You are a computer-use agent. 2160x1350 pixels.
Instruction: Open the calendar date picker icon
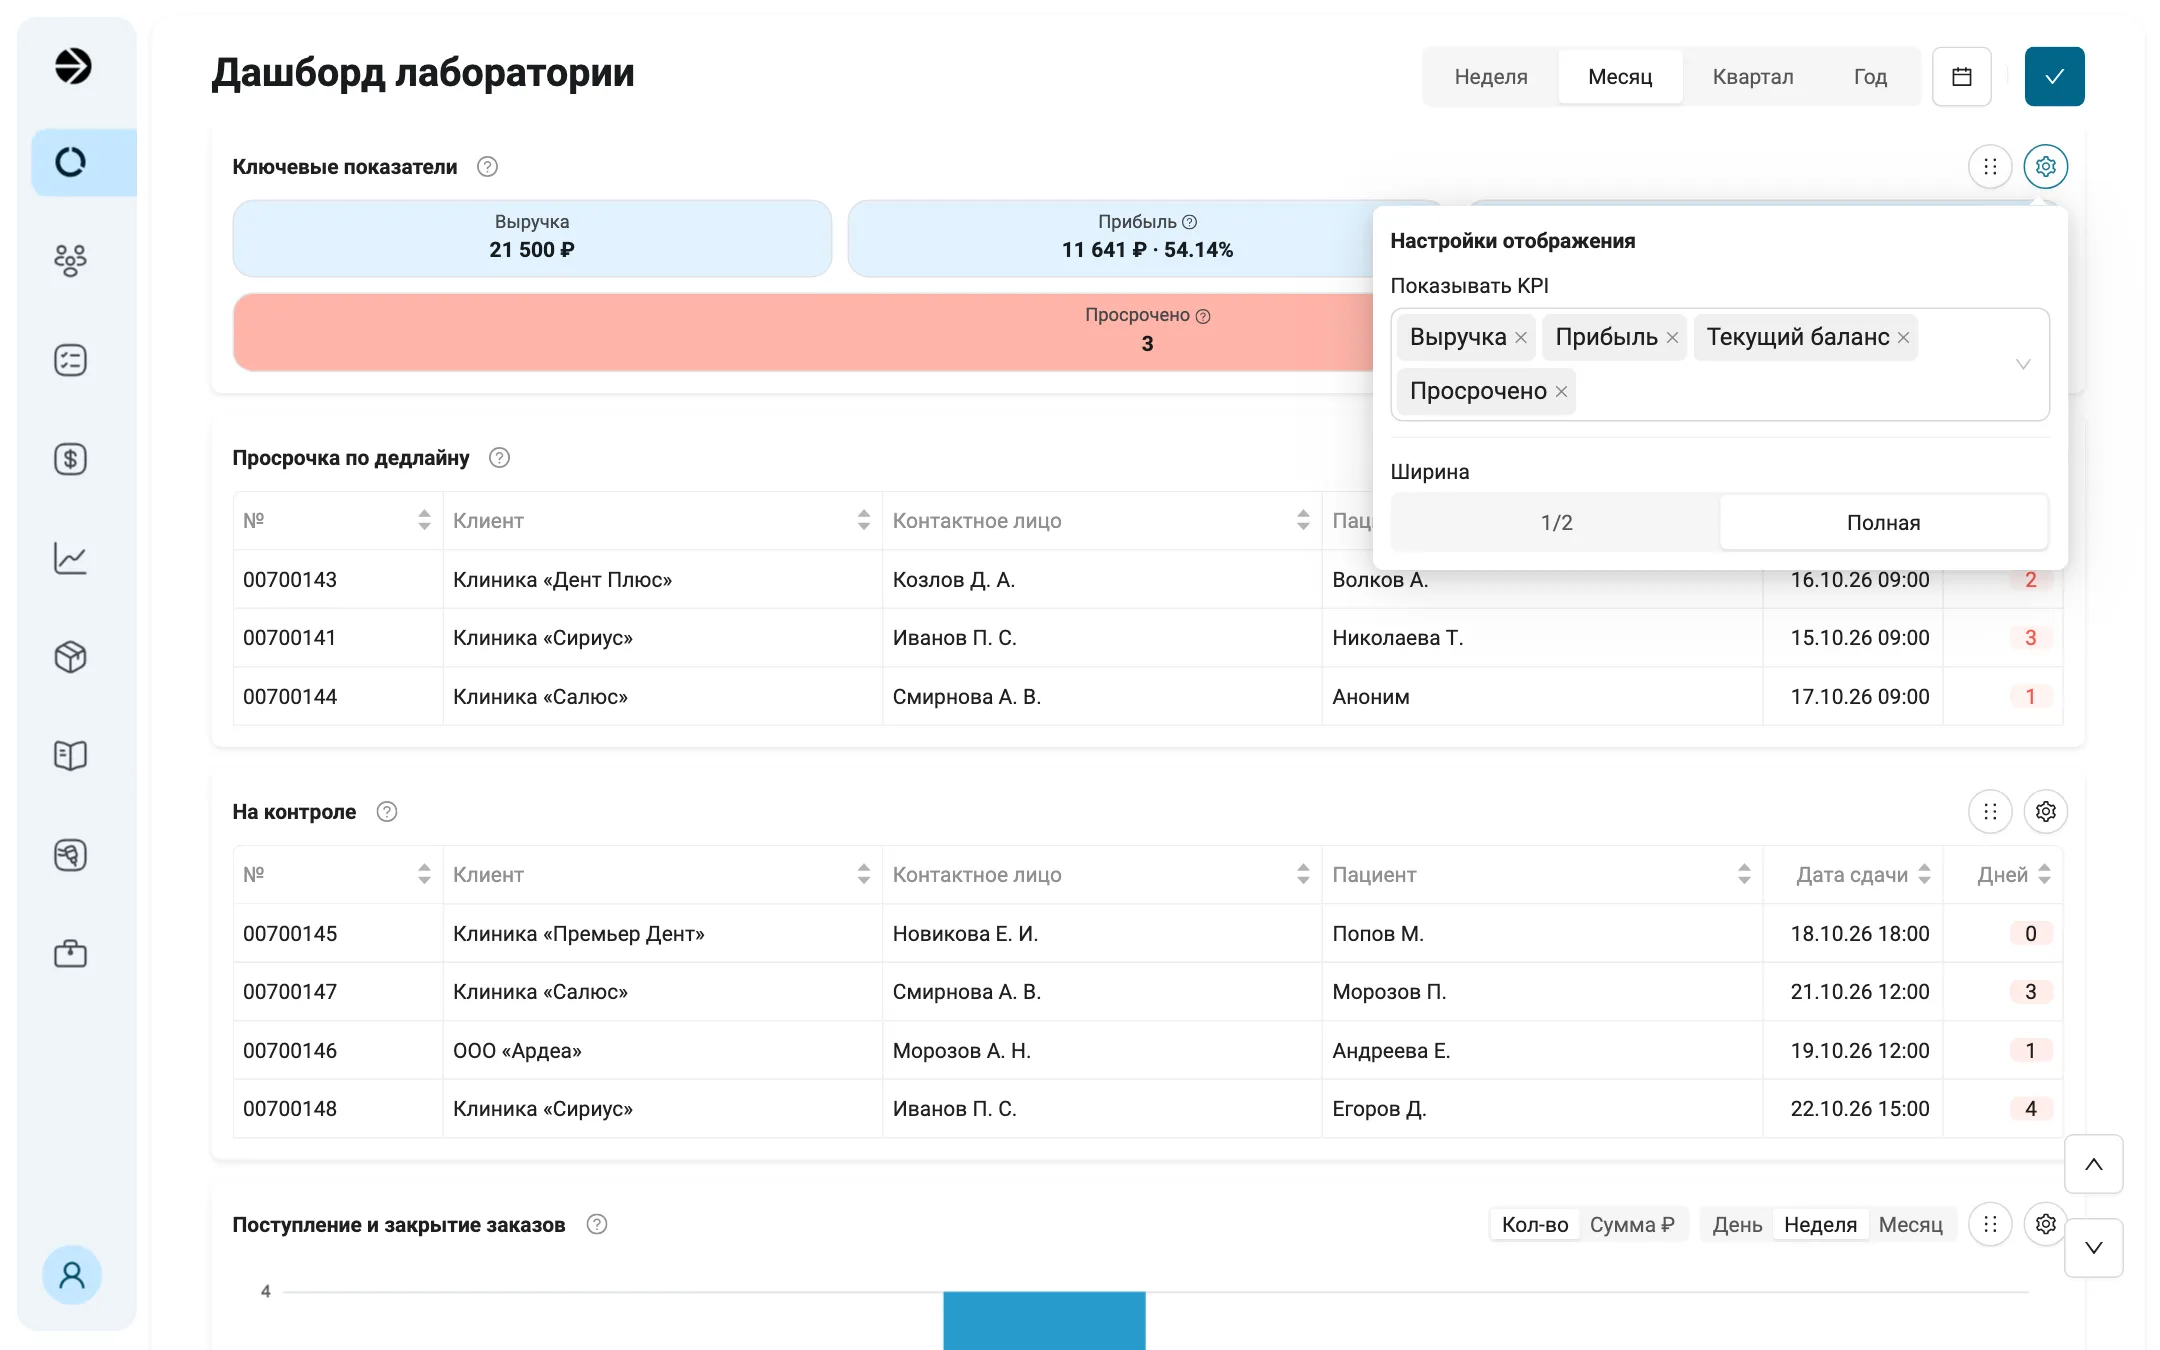coord(1962,77)
